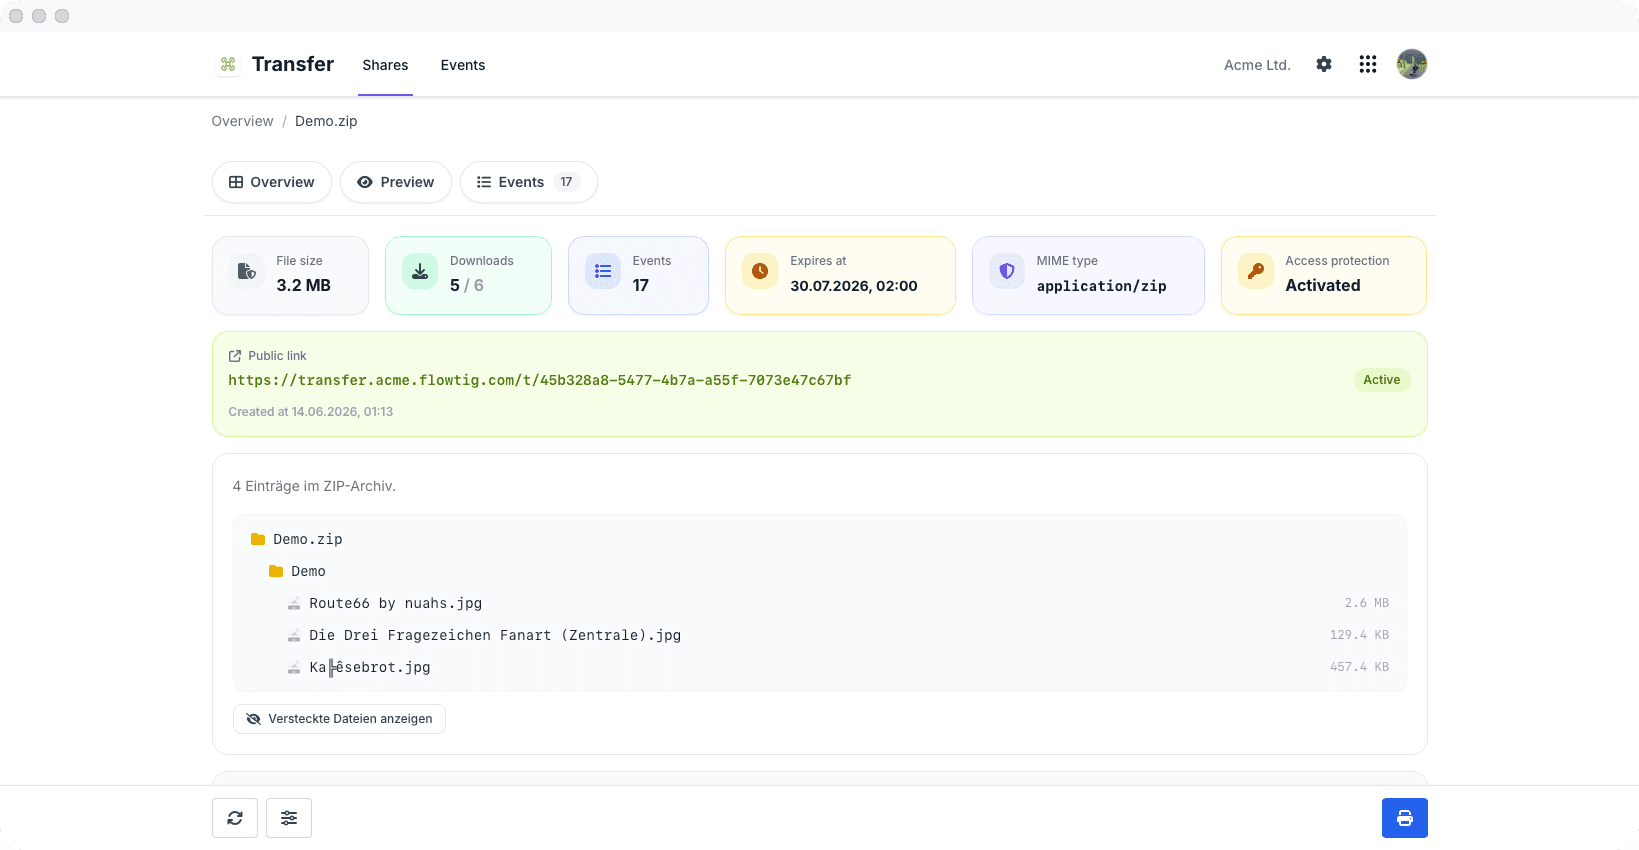Select Route66 by nuahs.jpg file
Screen dimensions: 1639x850
[820, 603]
